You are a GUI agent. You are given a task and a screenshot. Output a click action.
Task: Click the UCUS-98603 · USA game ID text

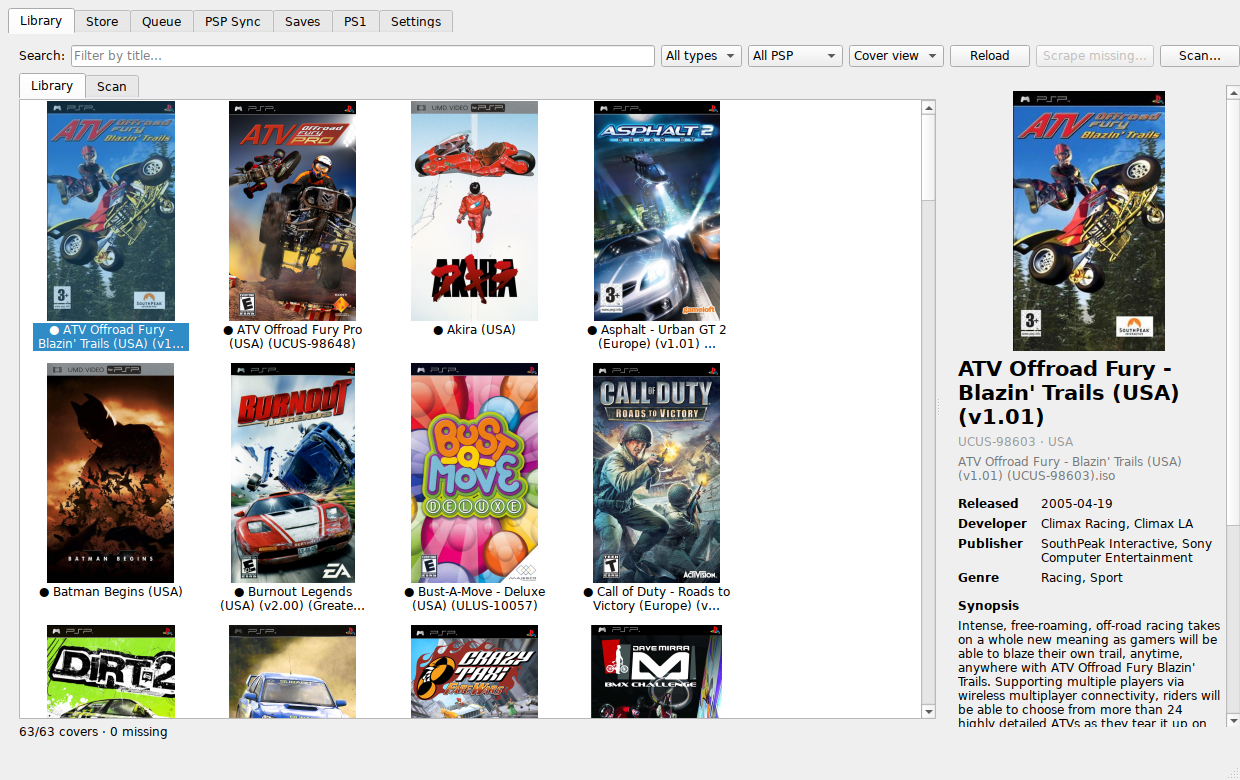1015,441
